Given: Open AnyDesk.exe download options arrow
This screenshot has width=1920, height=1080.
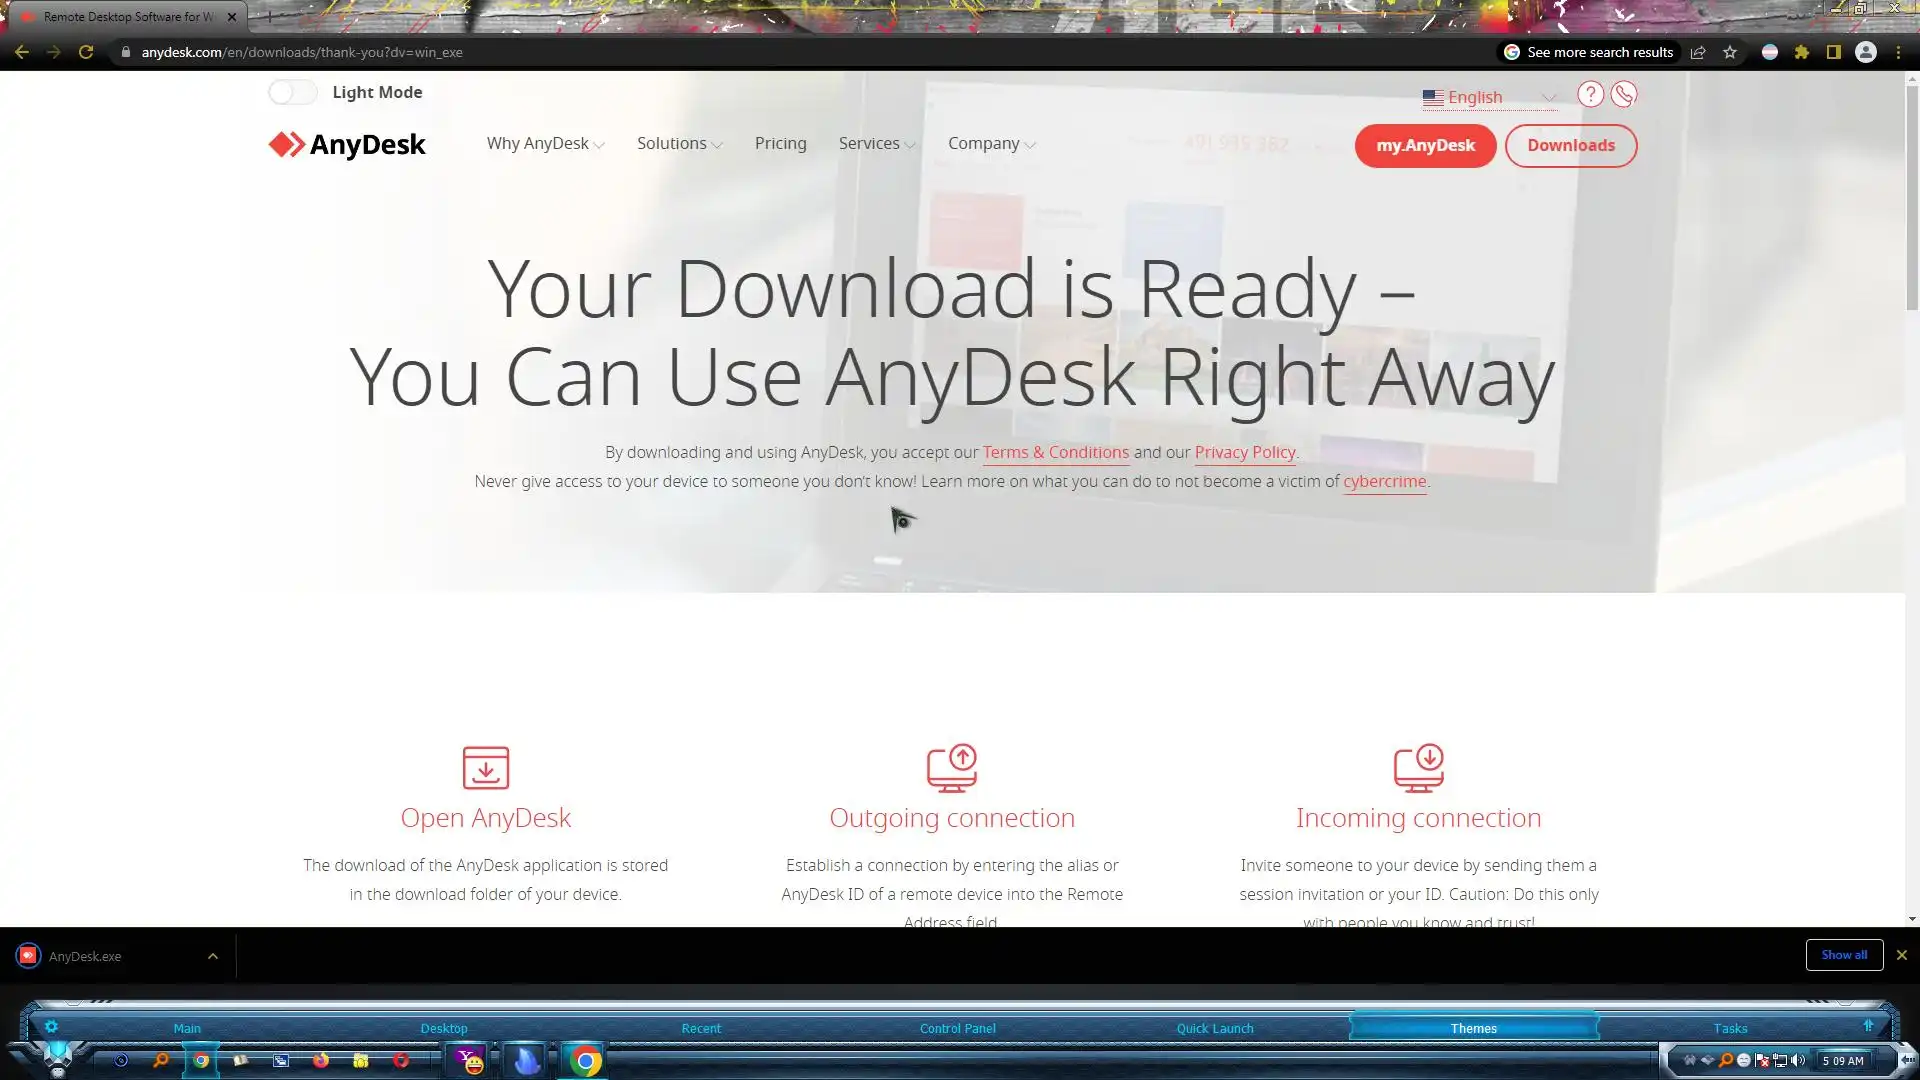Looking at the screenshot, I should pos(213,956).
